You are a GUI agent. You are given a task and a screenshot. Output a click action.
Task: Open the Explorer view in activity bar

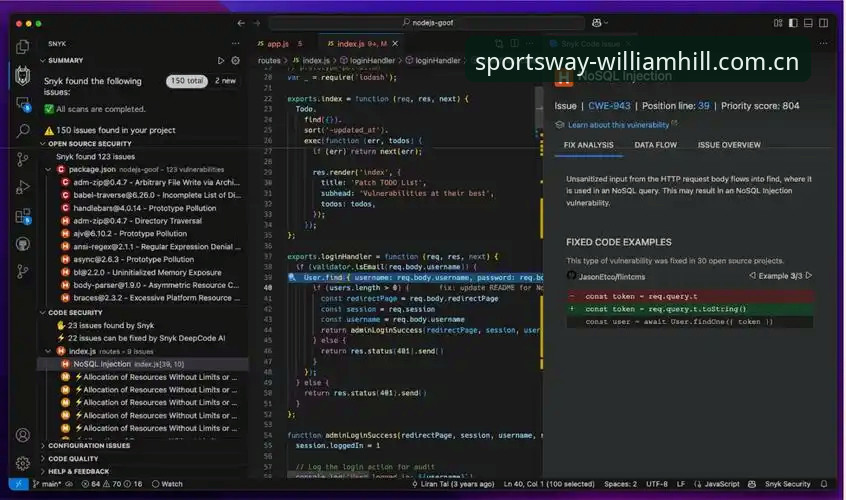pos(23,47)
